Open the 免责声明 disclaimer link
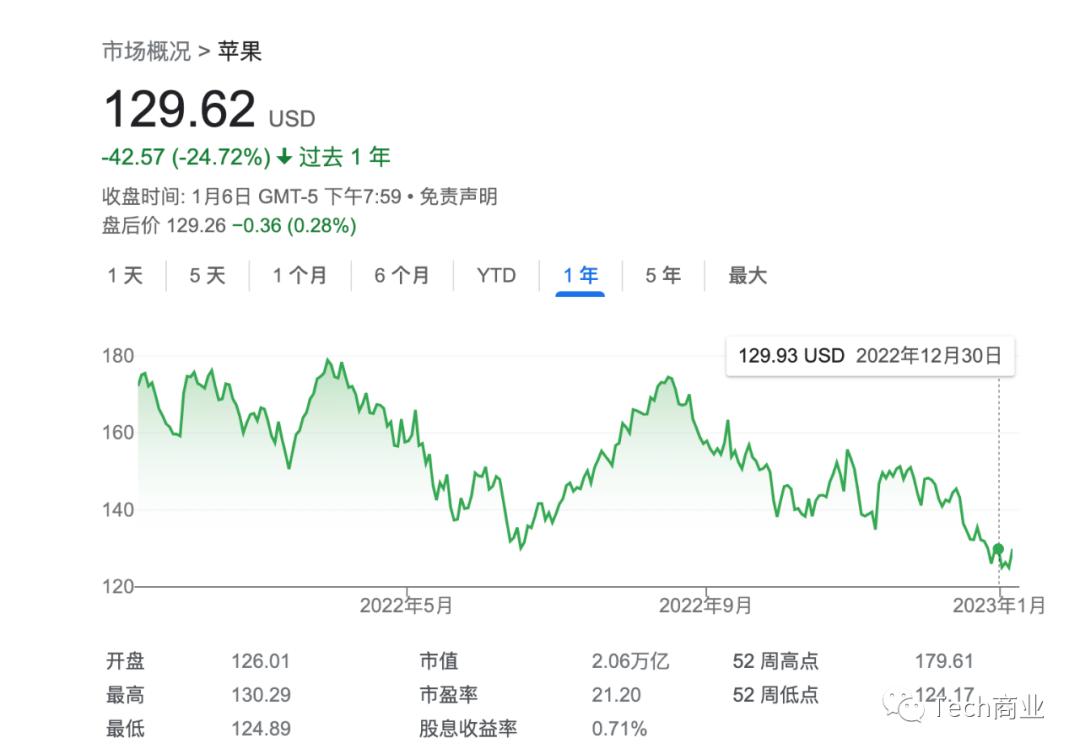The width and height of the screenshot is (1080, 754). click(x=458, y=197)
